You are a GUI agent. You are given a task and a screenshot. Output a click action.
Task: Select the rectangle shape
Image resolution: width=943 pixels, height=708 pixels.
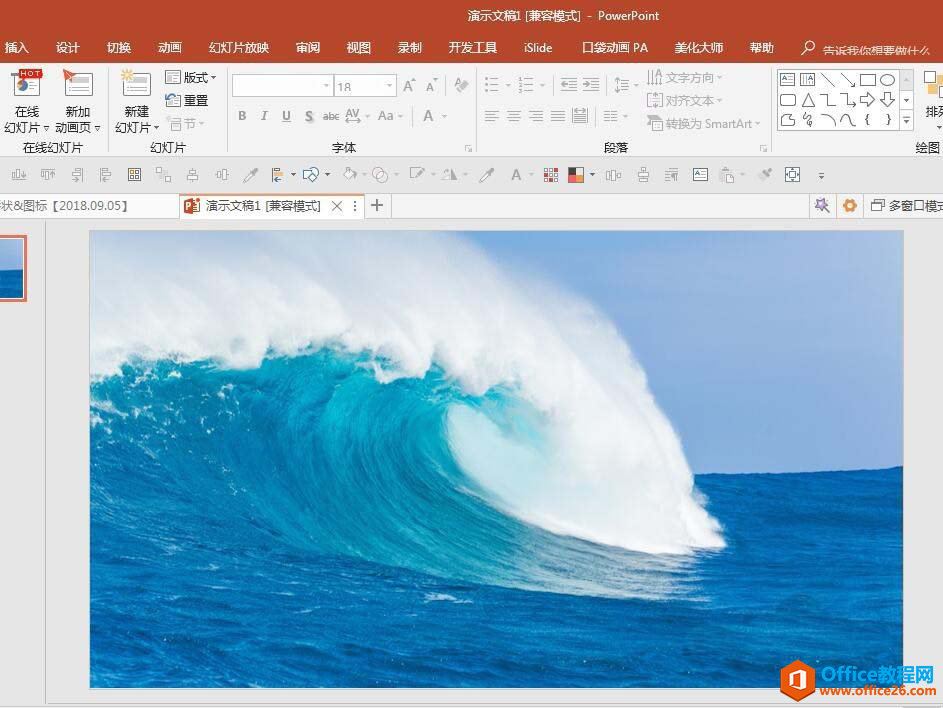(x=868, y=79)
